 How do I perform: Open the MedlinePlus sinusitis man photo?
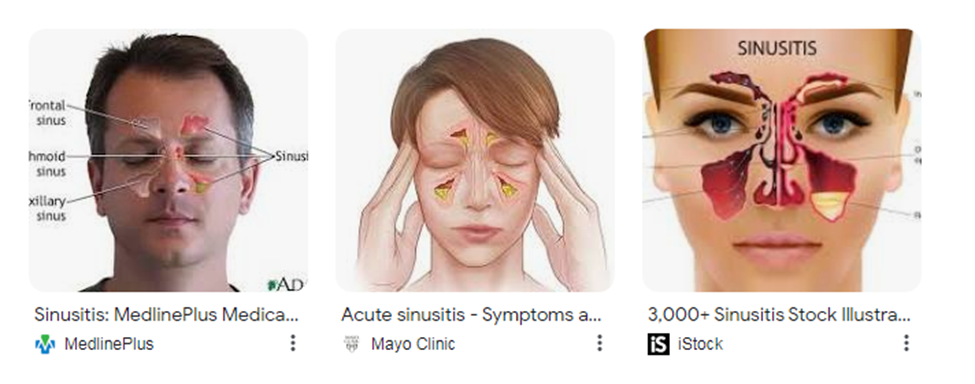(x=169, y=160)
